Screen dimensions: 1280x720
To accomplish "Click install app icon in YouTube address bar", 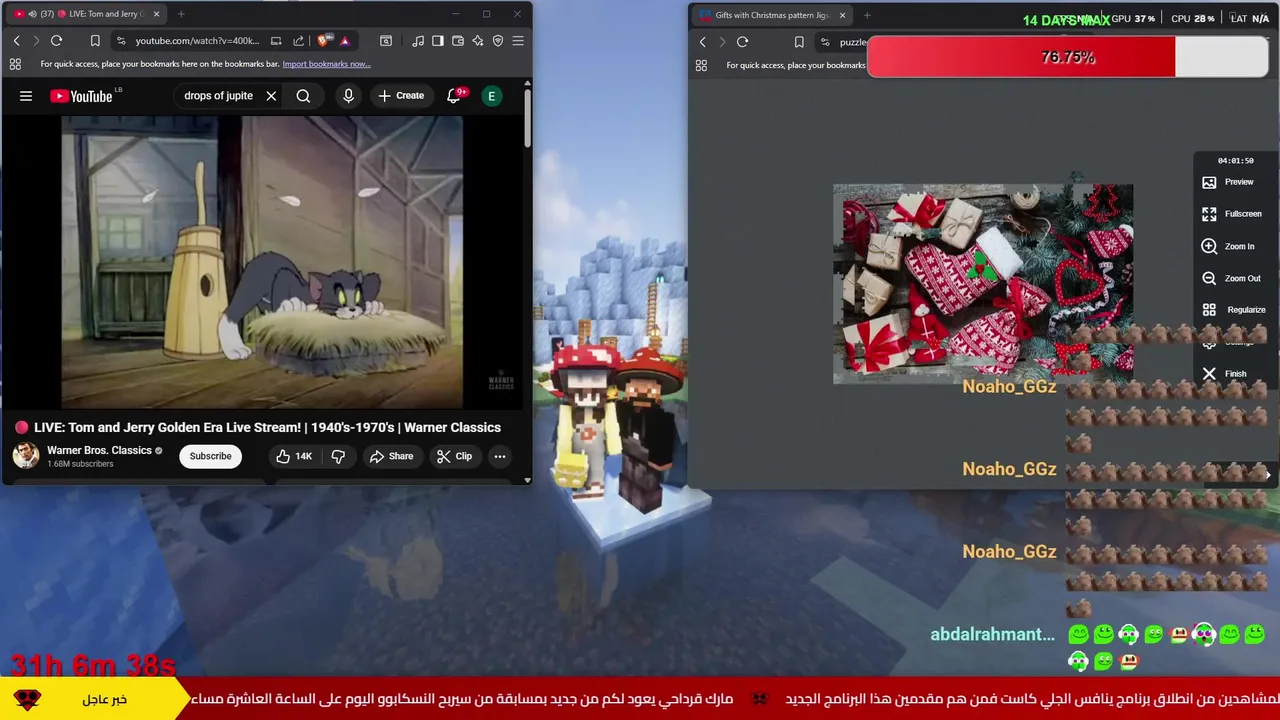I will tap(276, 41).
